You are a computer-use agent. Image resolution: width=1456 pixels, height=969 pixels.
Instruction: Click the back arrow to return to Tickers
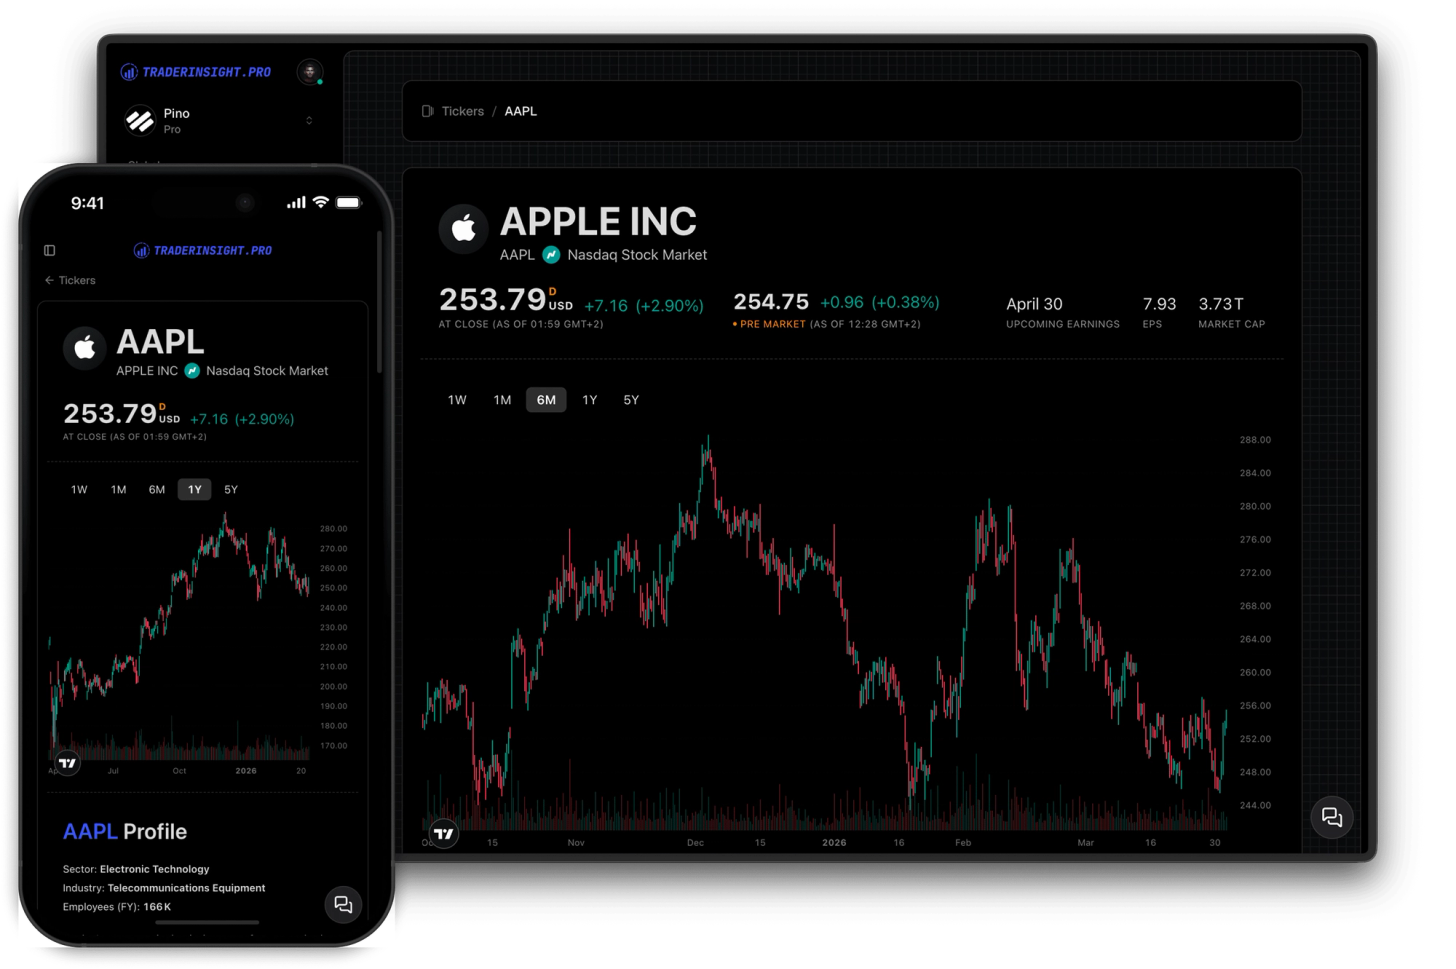tap(49, 280)
